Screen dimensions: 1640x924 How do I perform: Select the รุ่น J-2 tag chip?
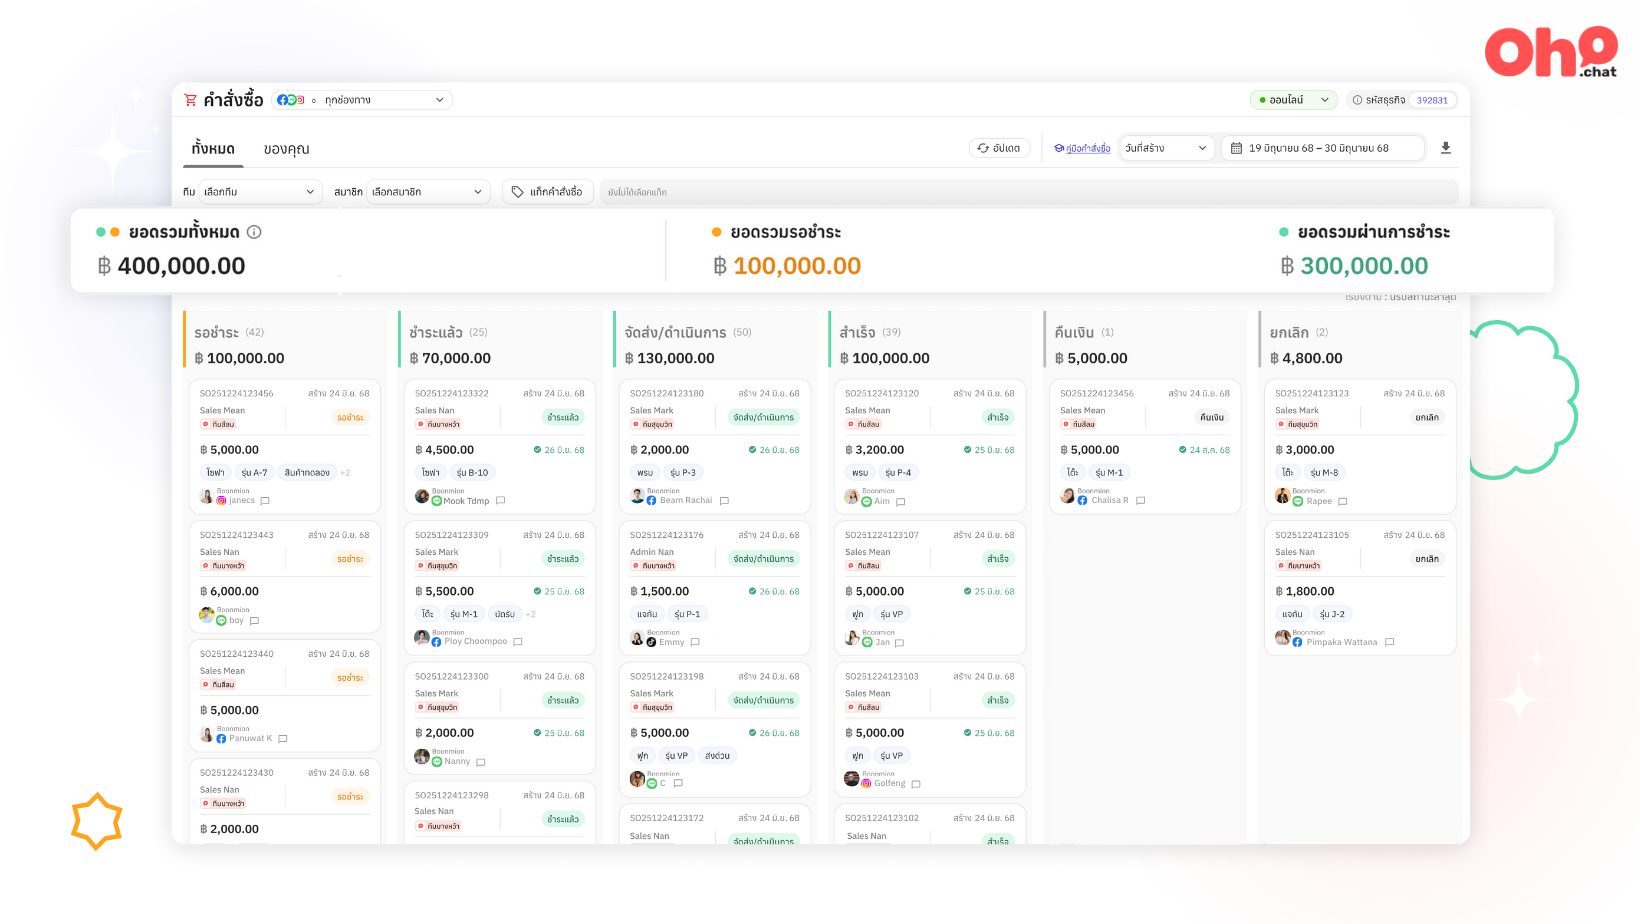click(x=1332, y=614)
